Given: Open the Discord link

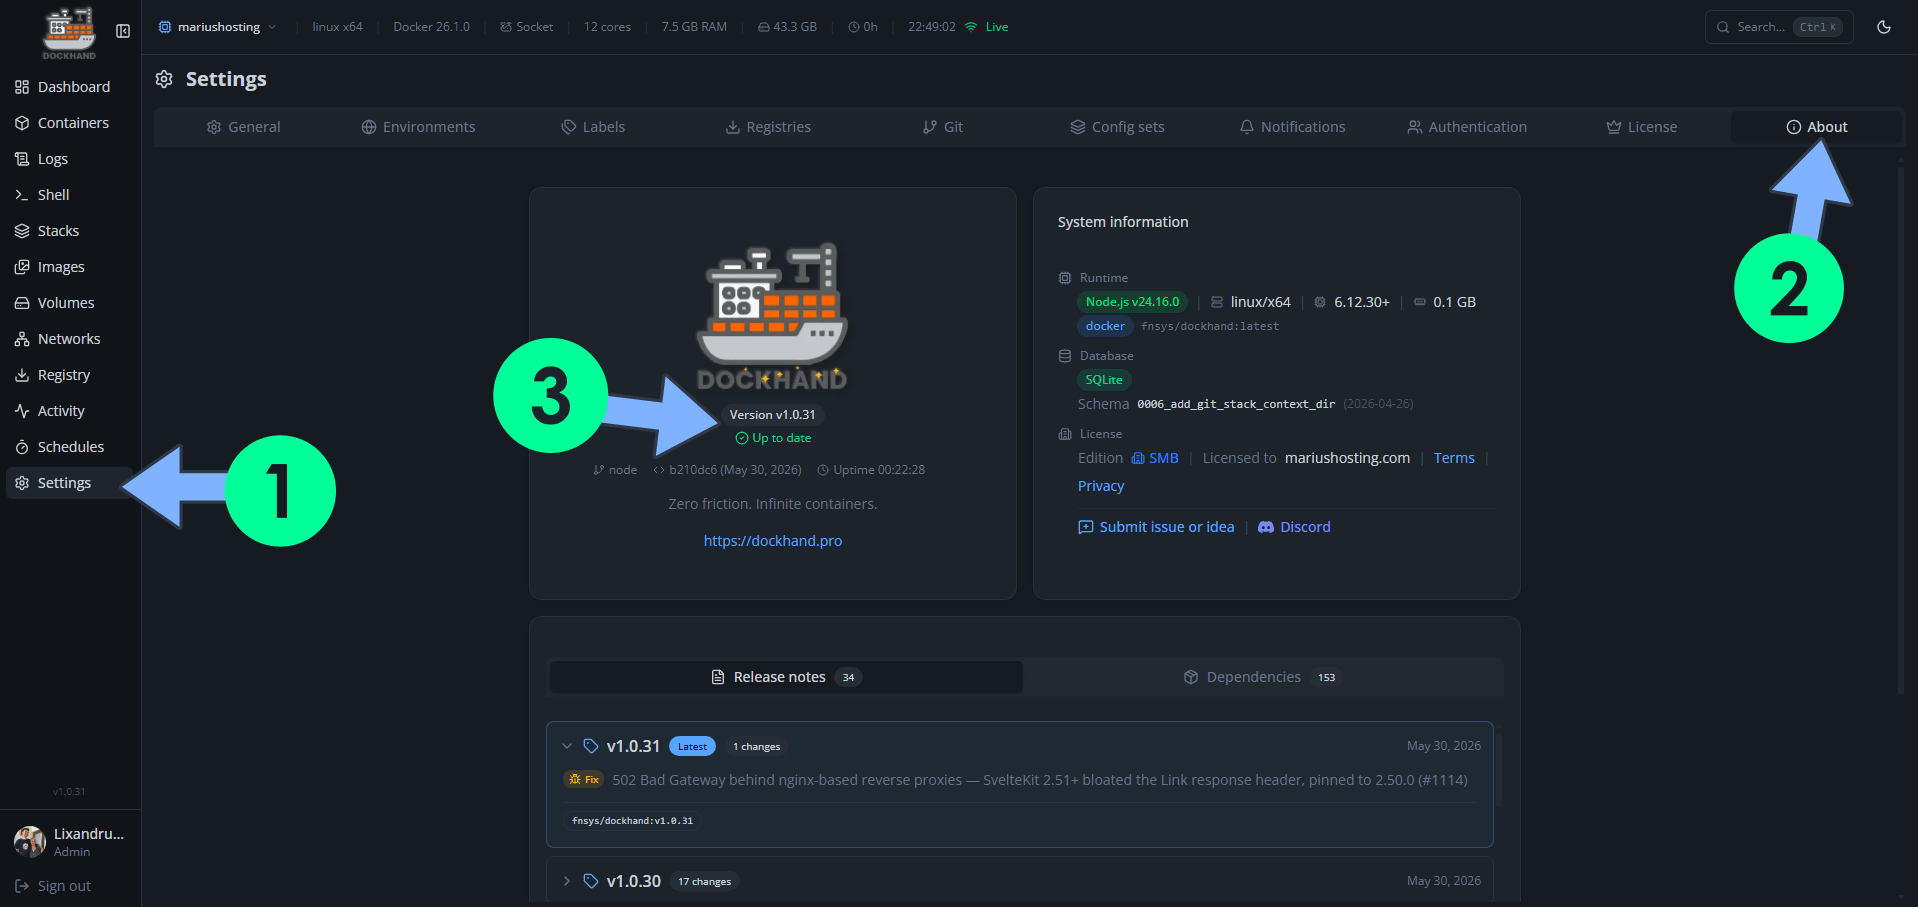Looking at the screenshot, I should [x=1294, y=527].
